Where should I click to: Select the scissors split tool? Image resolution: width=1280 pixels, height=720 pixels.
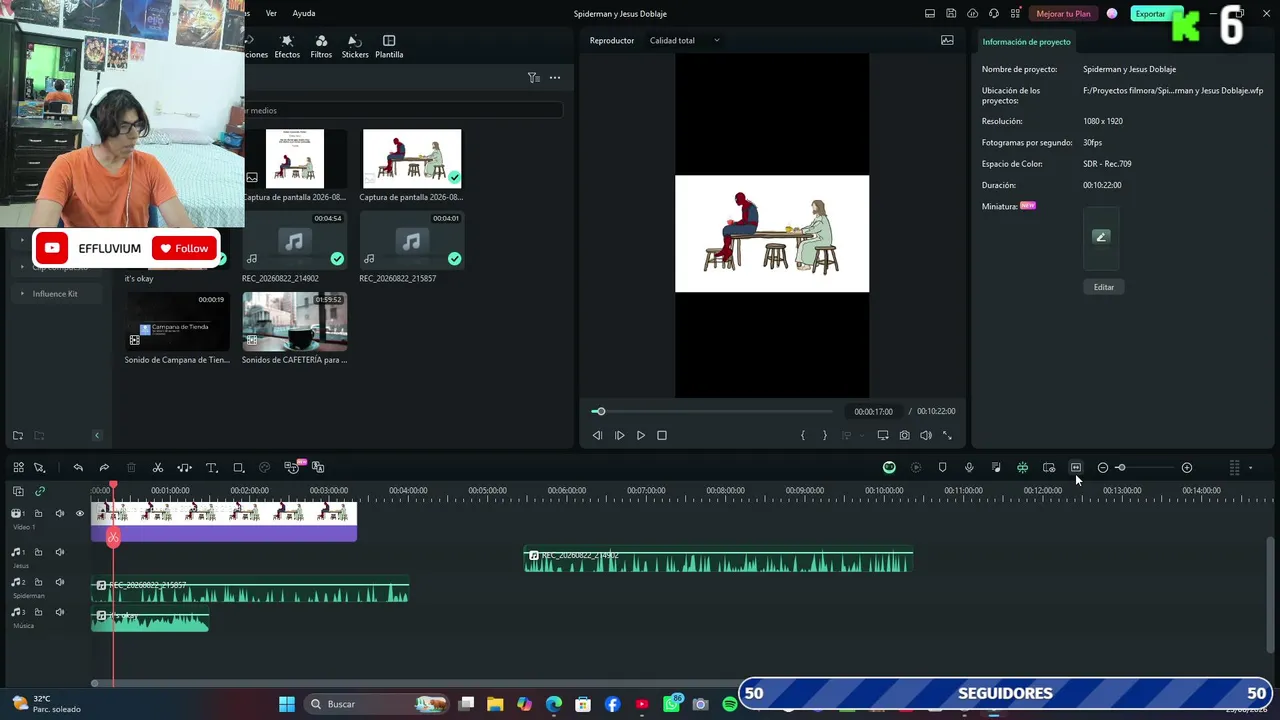(x=158, y=467)
